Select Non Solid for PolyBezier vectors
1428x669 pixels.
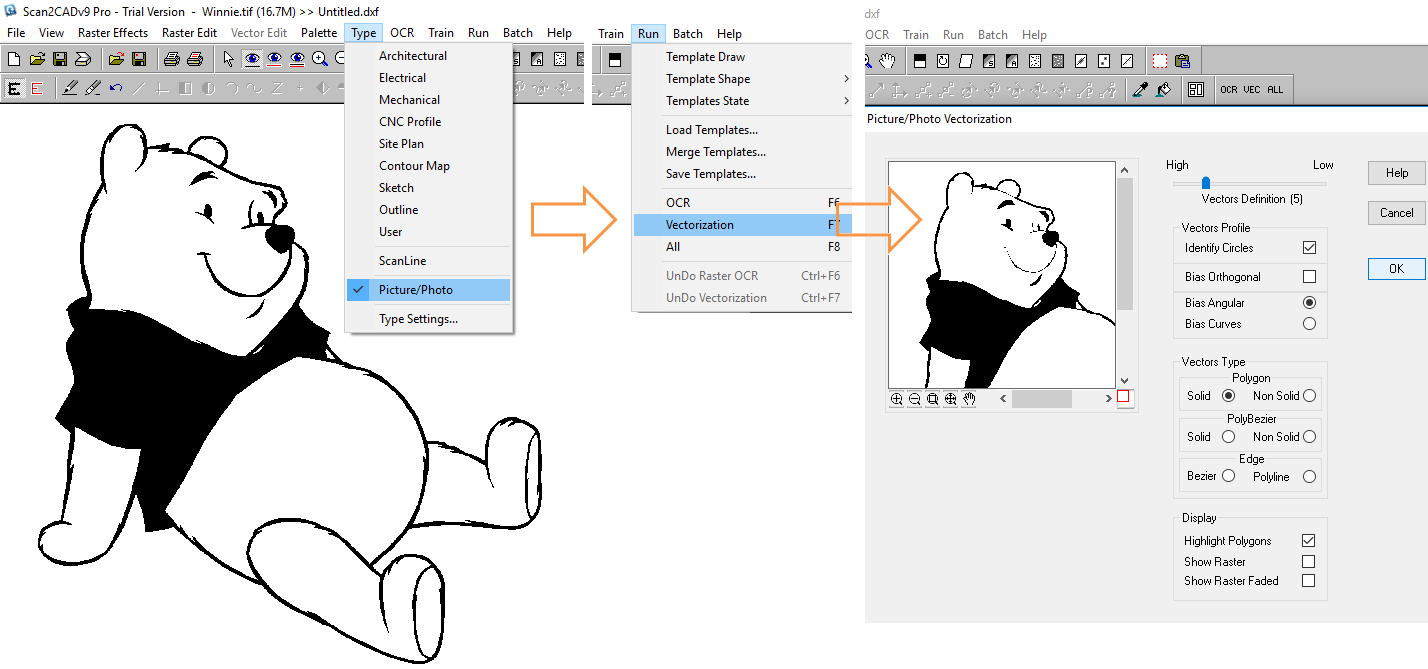pyautogui.click(x=1309, y=435)
